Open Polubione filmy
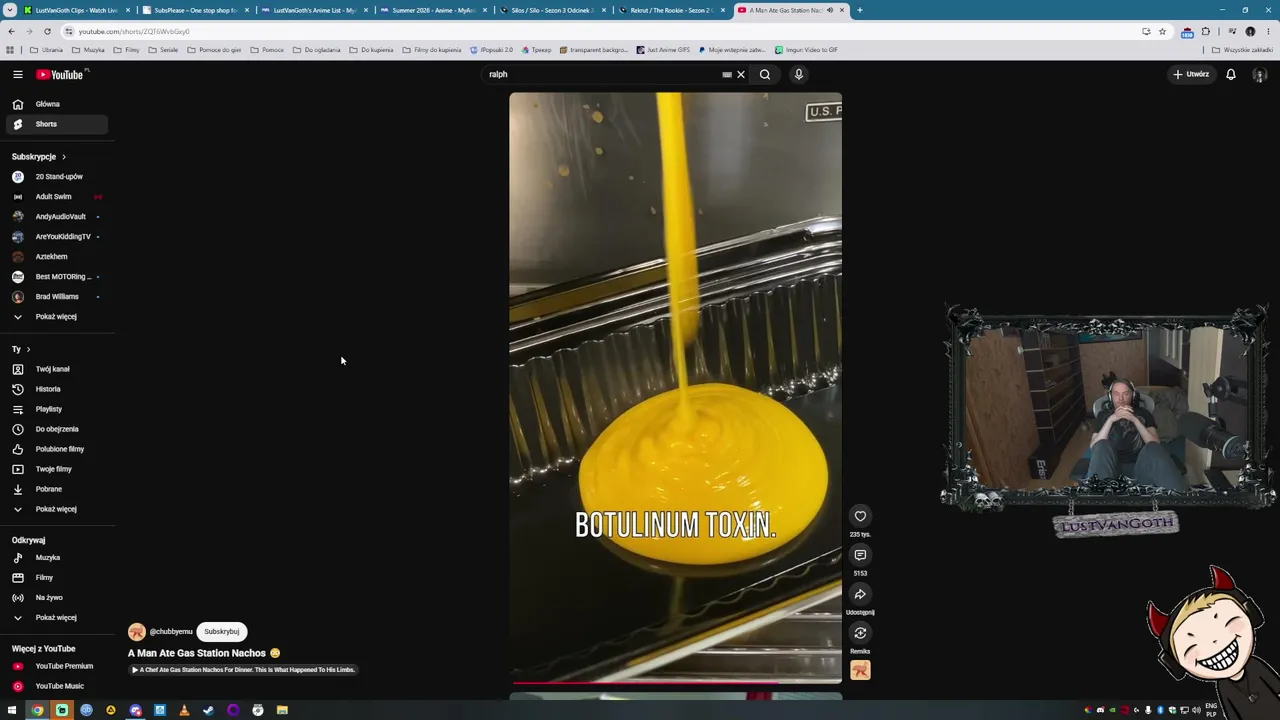1280x720 pixels. tap(55, 449)
